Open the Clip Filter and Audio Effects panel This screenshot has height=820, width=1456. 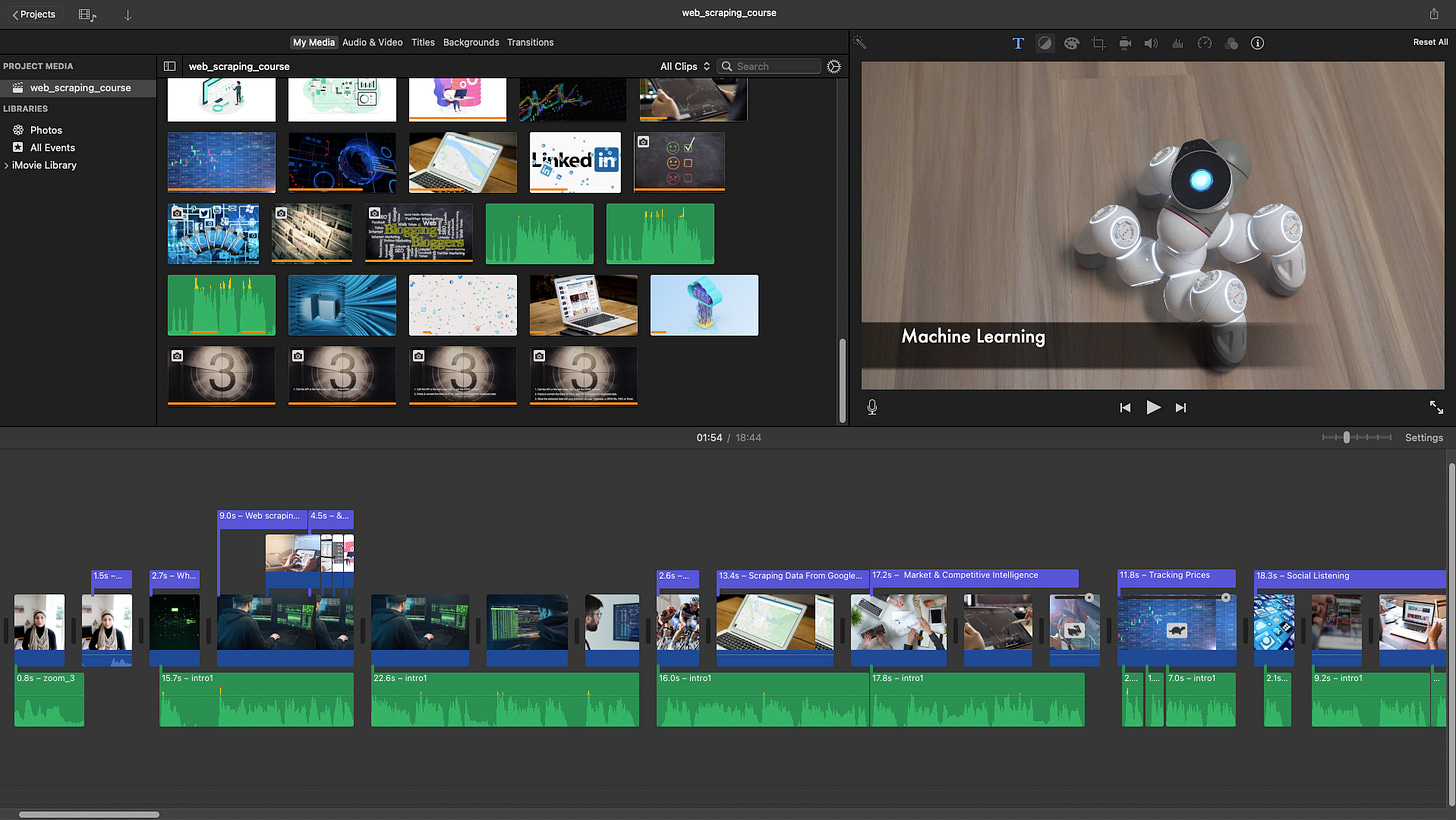click(x=1231, y=43)
